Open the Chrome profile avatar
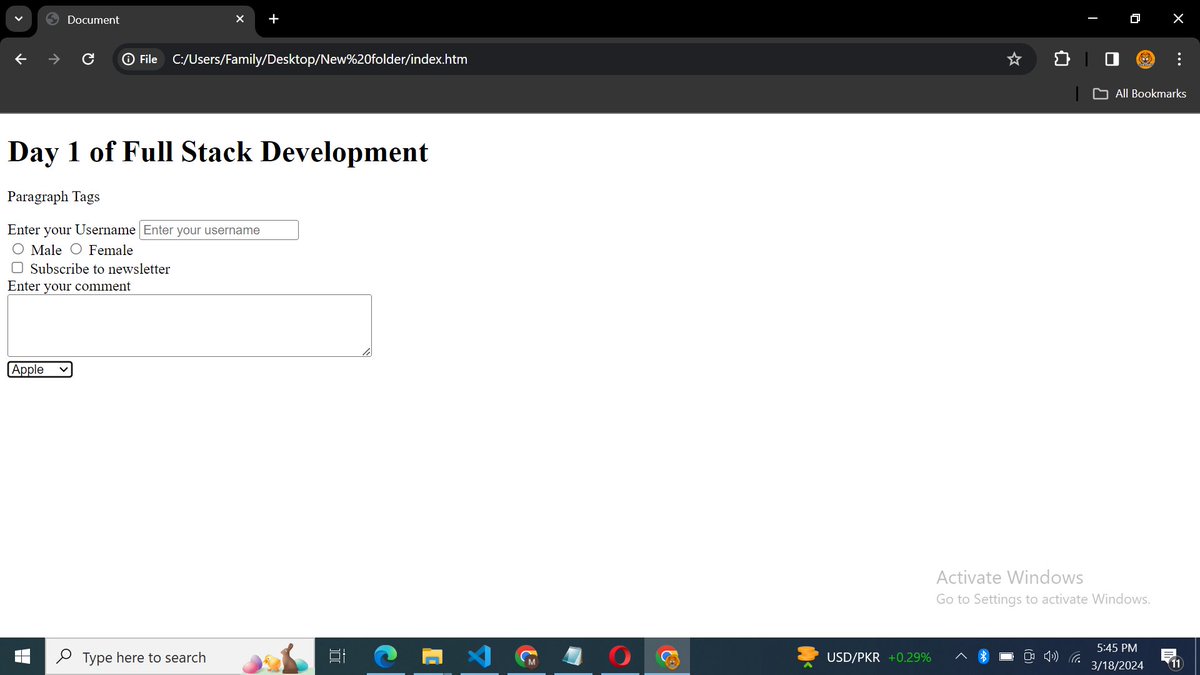The width and height of the screenshot is (1200, 675). coord(1146,59)
